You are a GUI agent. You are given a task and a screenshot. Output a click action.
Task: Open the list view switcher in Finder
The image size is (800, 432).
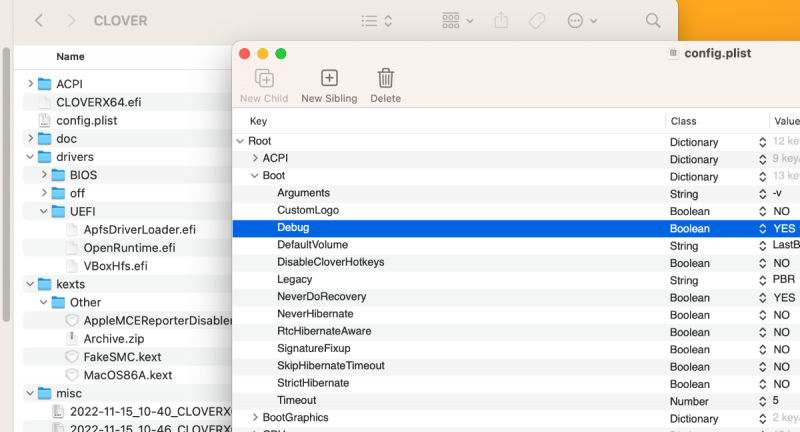pyautogui.click(x=377, y=21)
